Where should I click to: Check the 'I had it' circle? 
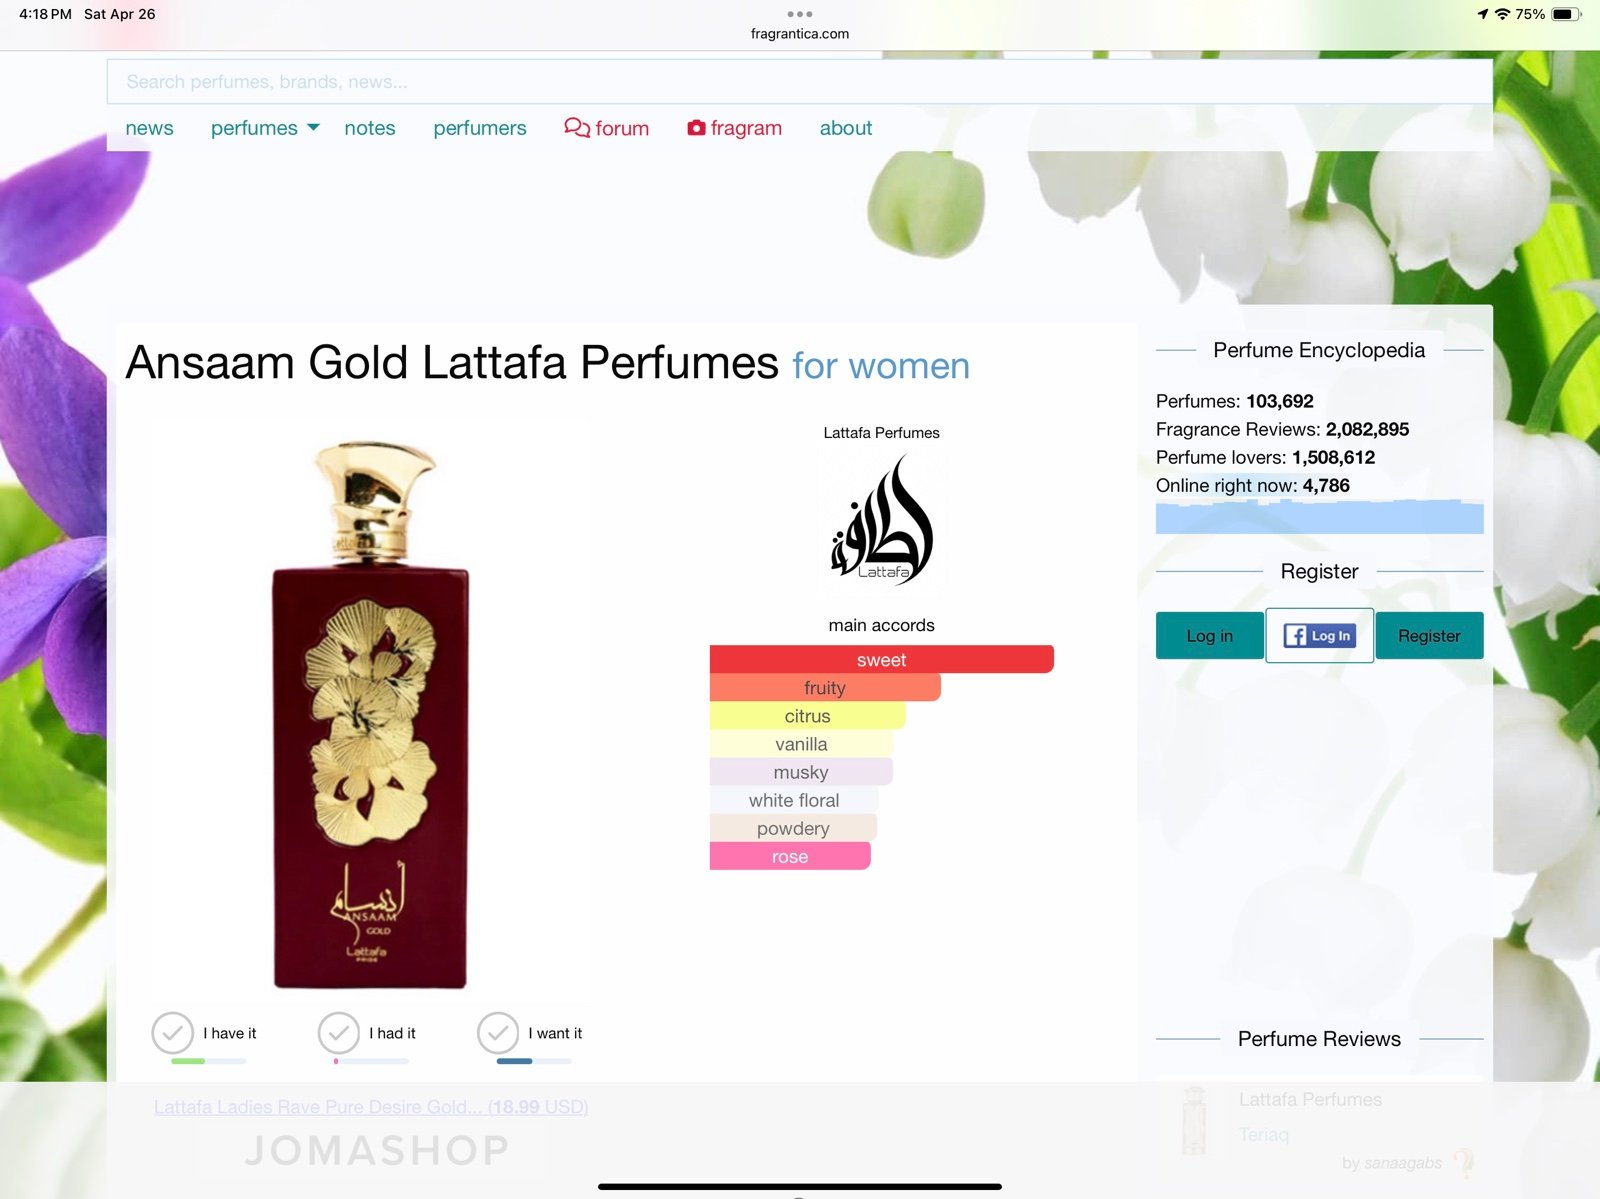coord(338,1033)
